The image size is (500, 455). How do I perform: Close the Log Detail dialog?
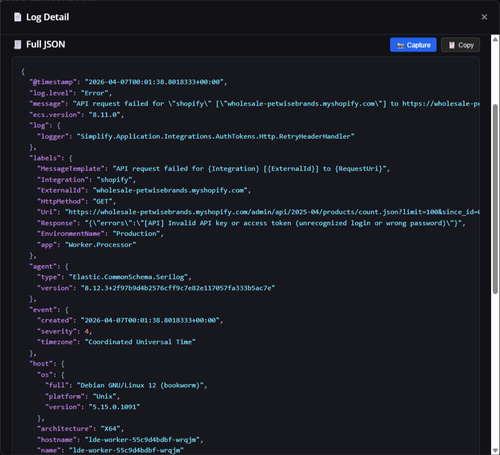pos(484,17)
